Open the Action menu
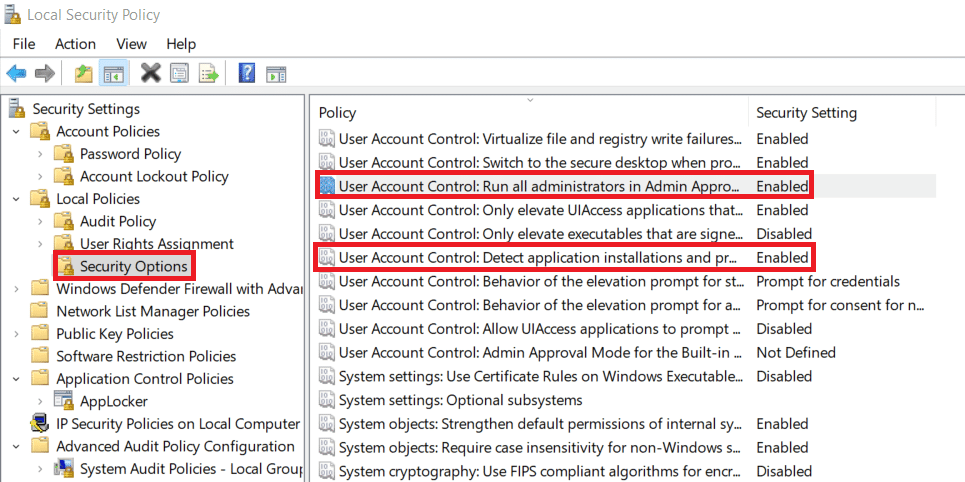 (75, 44)
